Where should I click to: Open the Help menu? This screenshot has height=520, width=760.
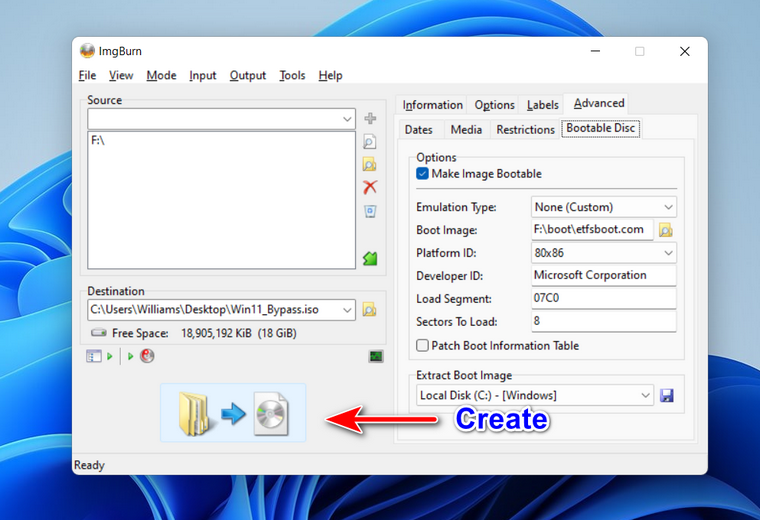tap(331, 76)
